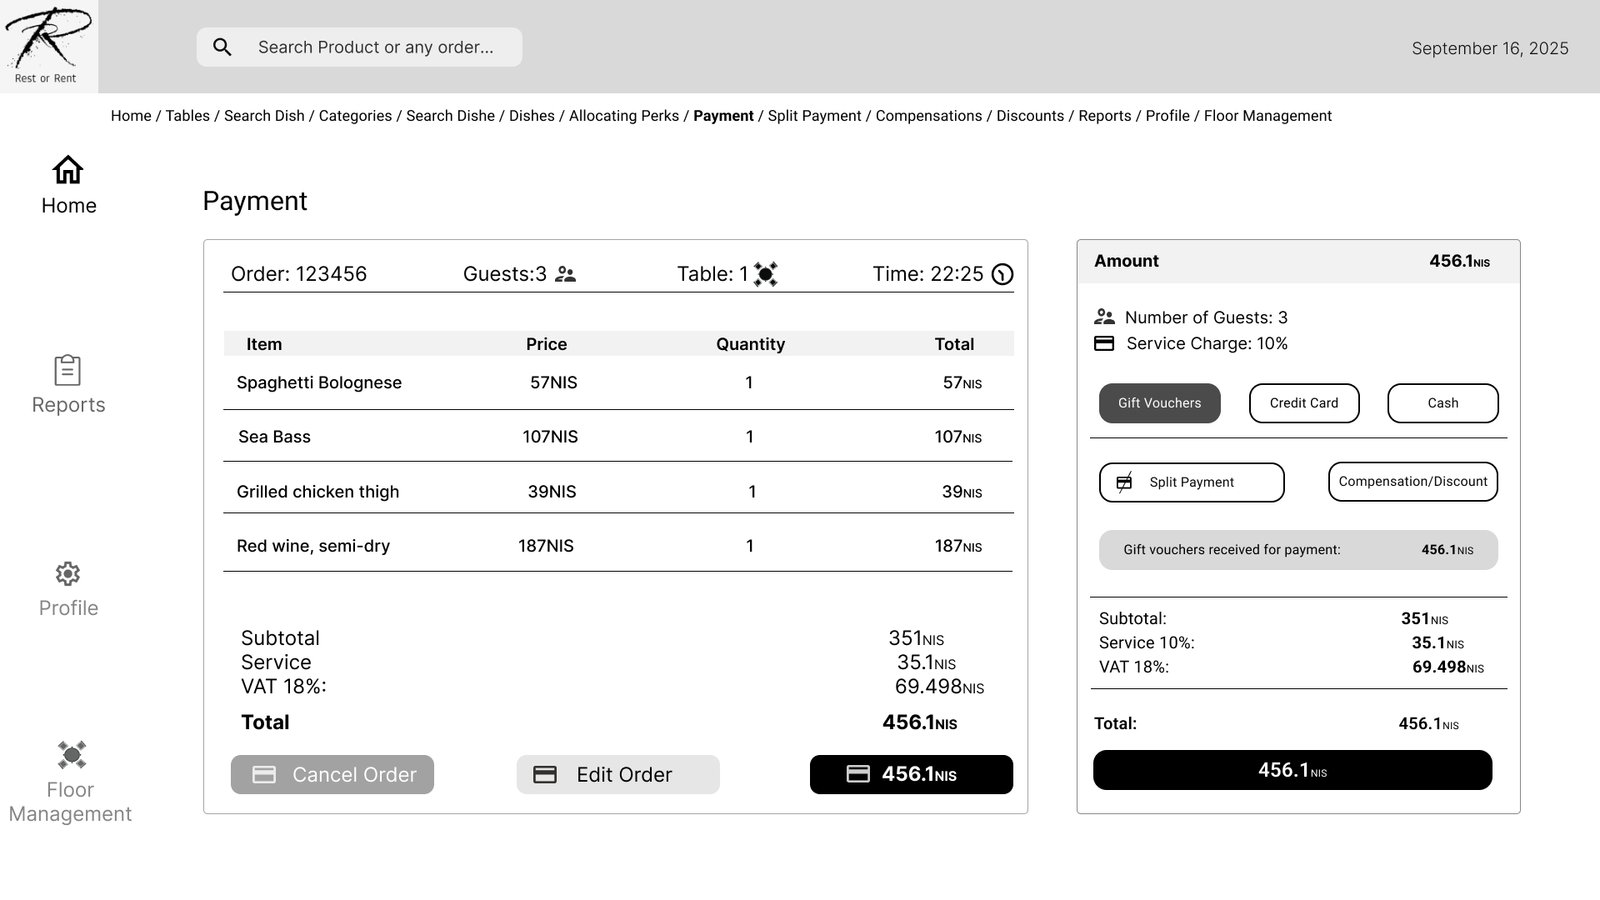Open Profile via the gear icon

pos(68,574)
